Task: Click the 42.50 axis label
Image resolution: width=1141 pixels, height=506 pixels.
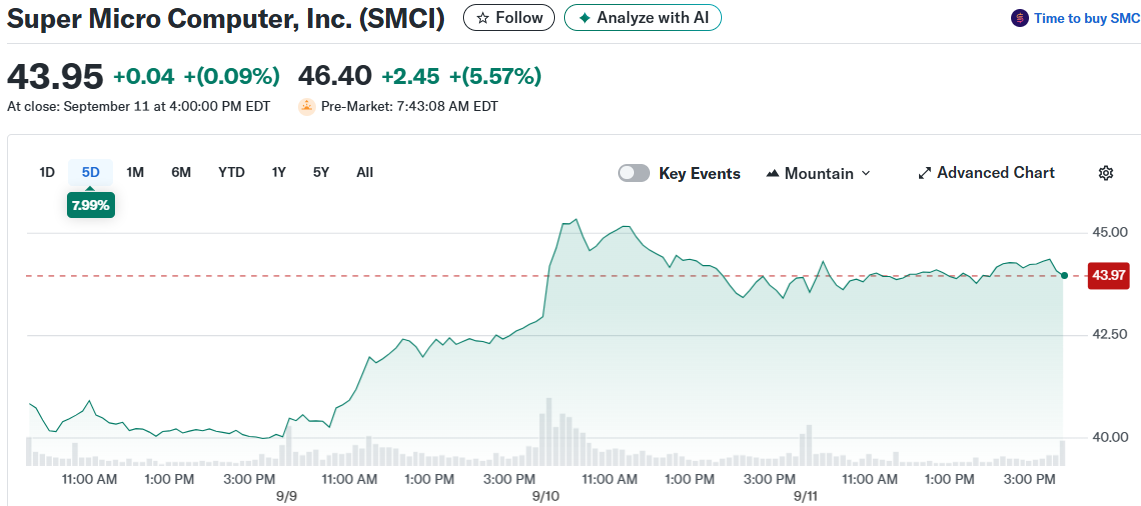Action: (1108, 334)
